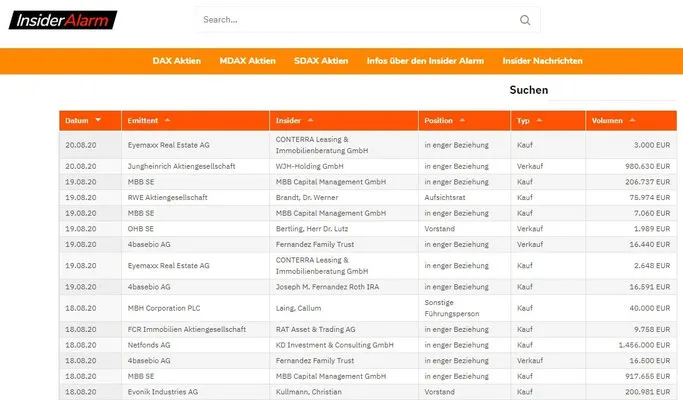Viewport: 683px width, 400px height.
Task: Click the 16.591 EUR volume cell
Action: [x=631, y=287]
